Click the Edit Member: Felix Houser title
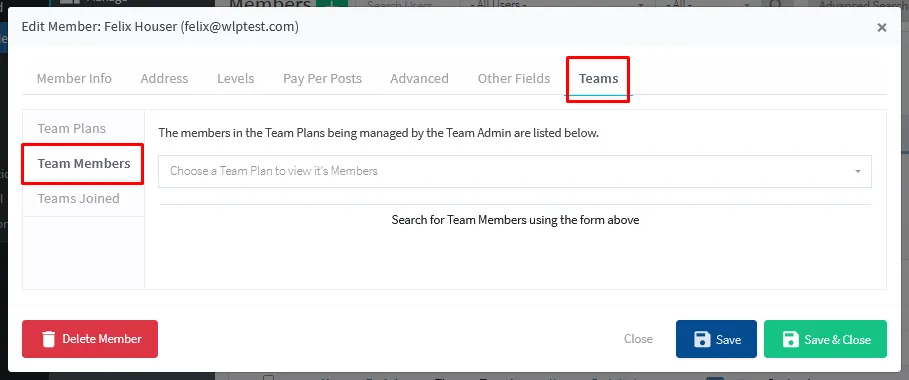Image resolution: width=909 pixels, height=380 pixels. pos(160,27)
